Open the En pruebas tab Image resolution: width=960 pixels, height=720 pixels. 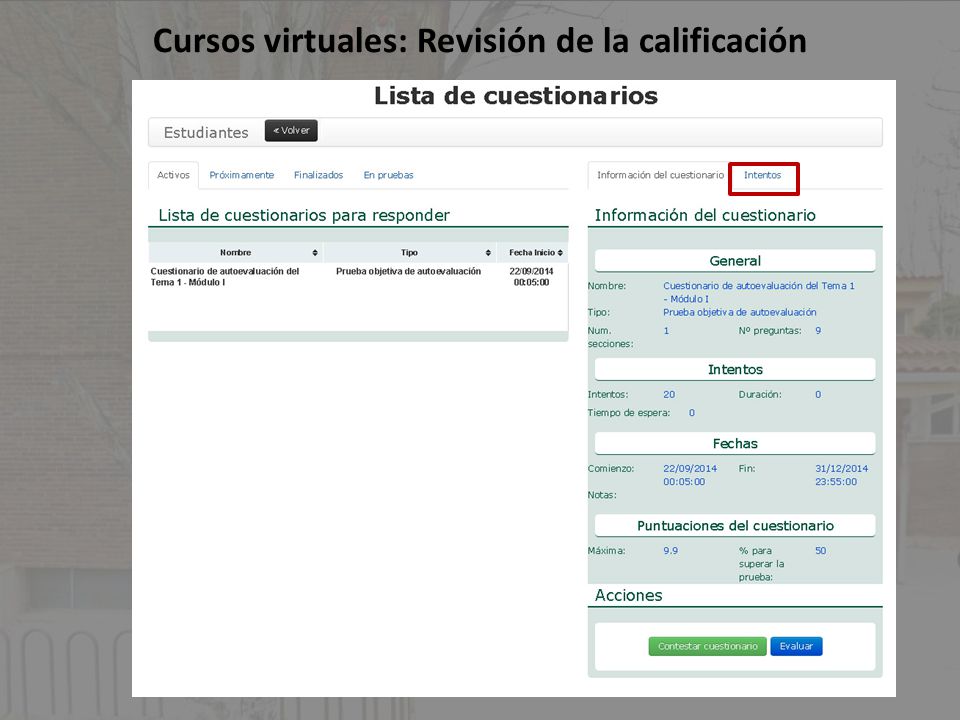tap(388, 175)
